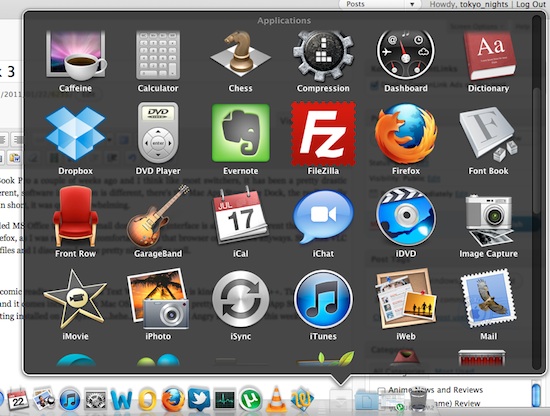Launch the Dictionary app
This screenshot has height=416, width=550.
click(x=489, y=55)
